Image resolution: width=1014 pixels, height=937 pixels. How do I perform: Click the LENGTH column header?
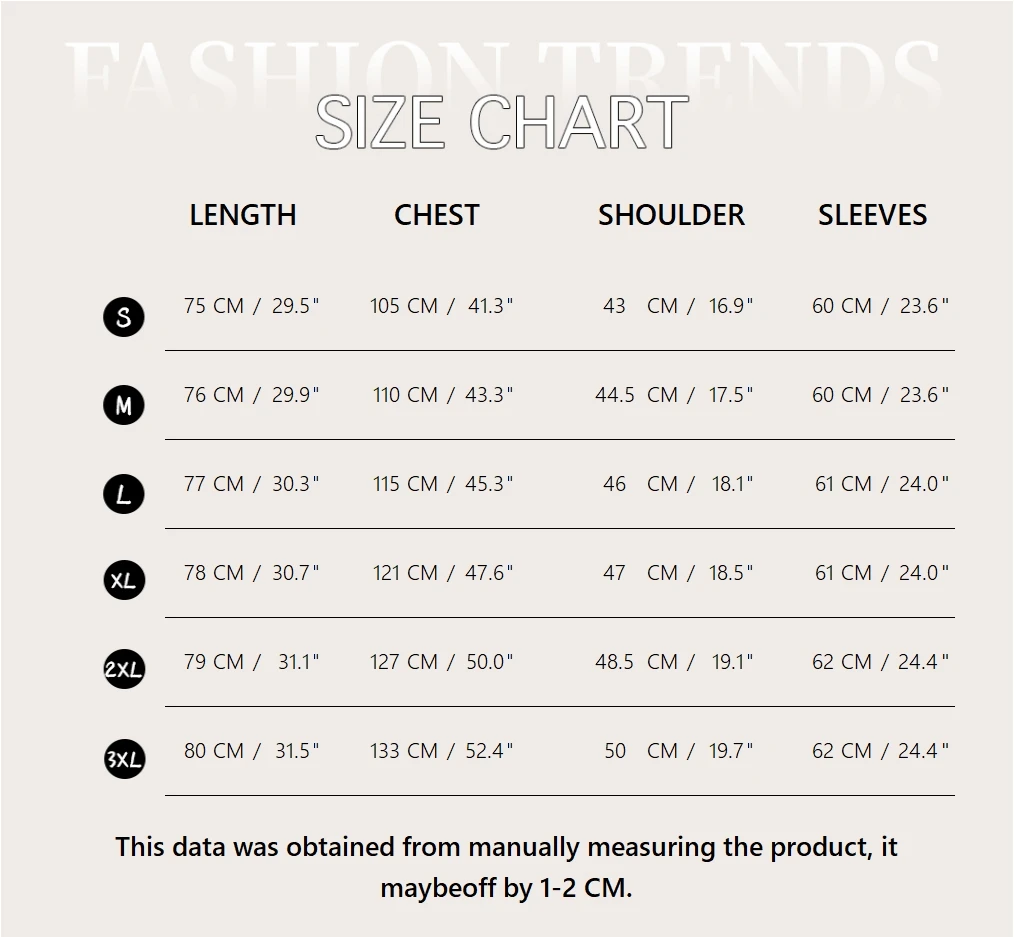[x=243, y=215]
